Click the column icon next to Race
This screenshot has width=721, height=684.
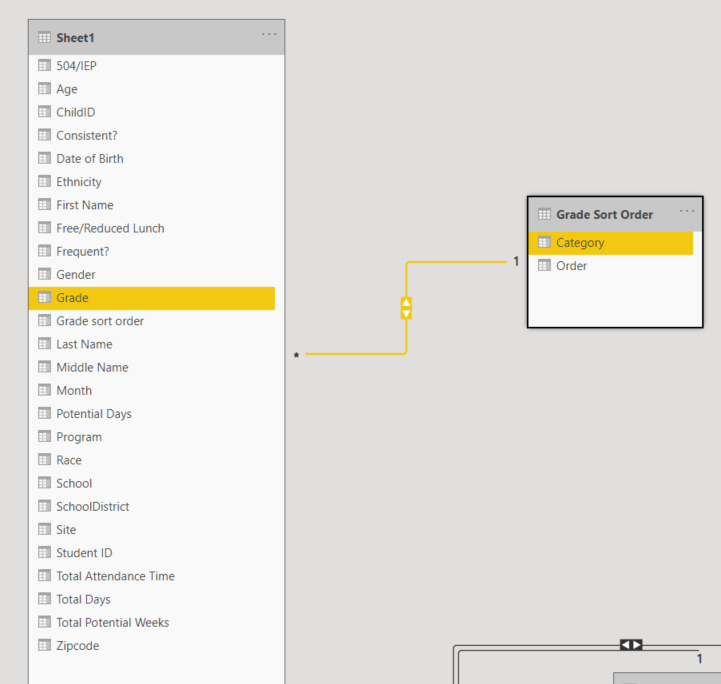[44, 460]
